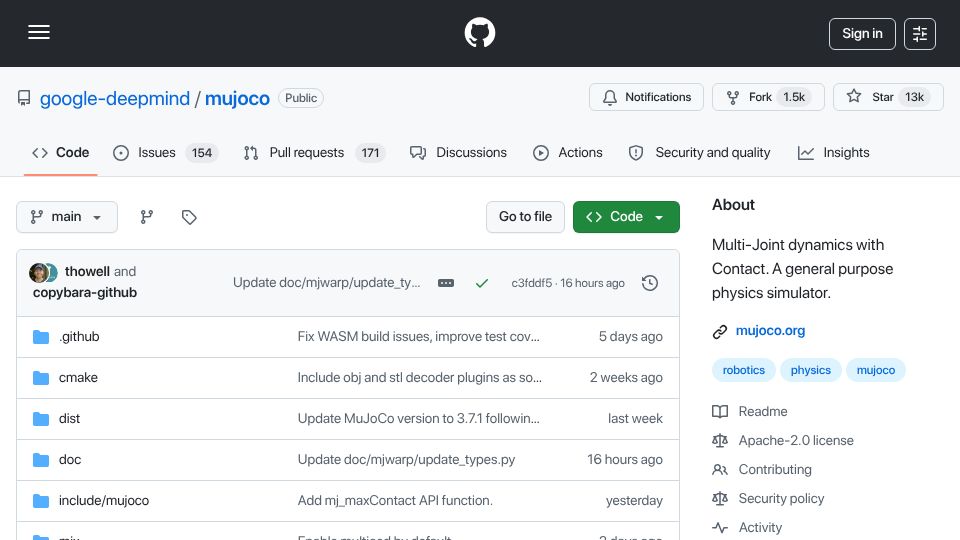
Task: Select the mujoco topic tag
Action: pos(876,370)
